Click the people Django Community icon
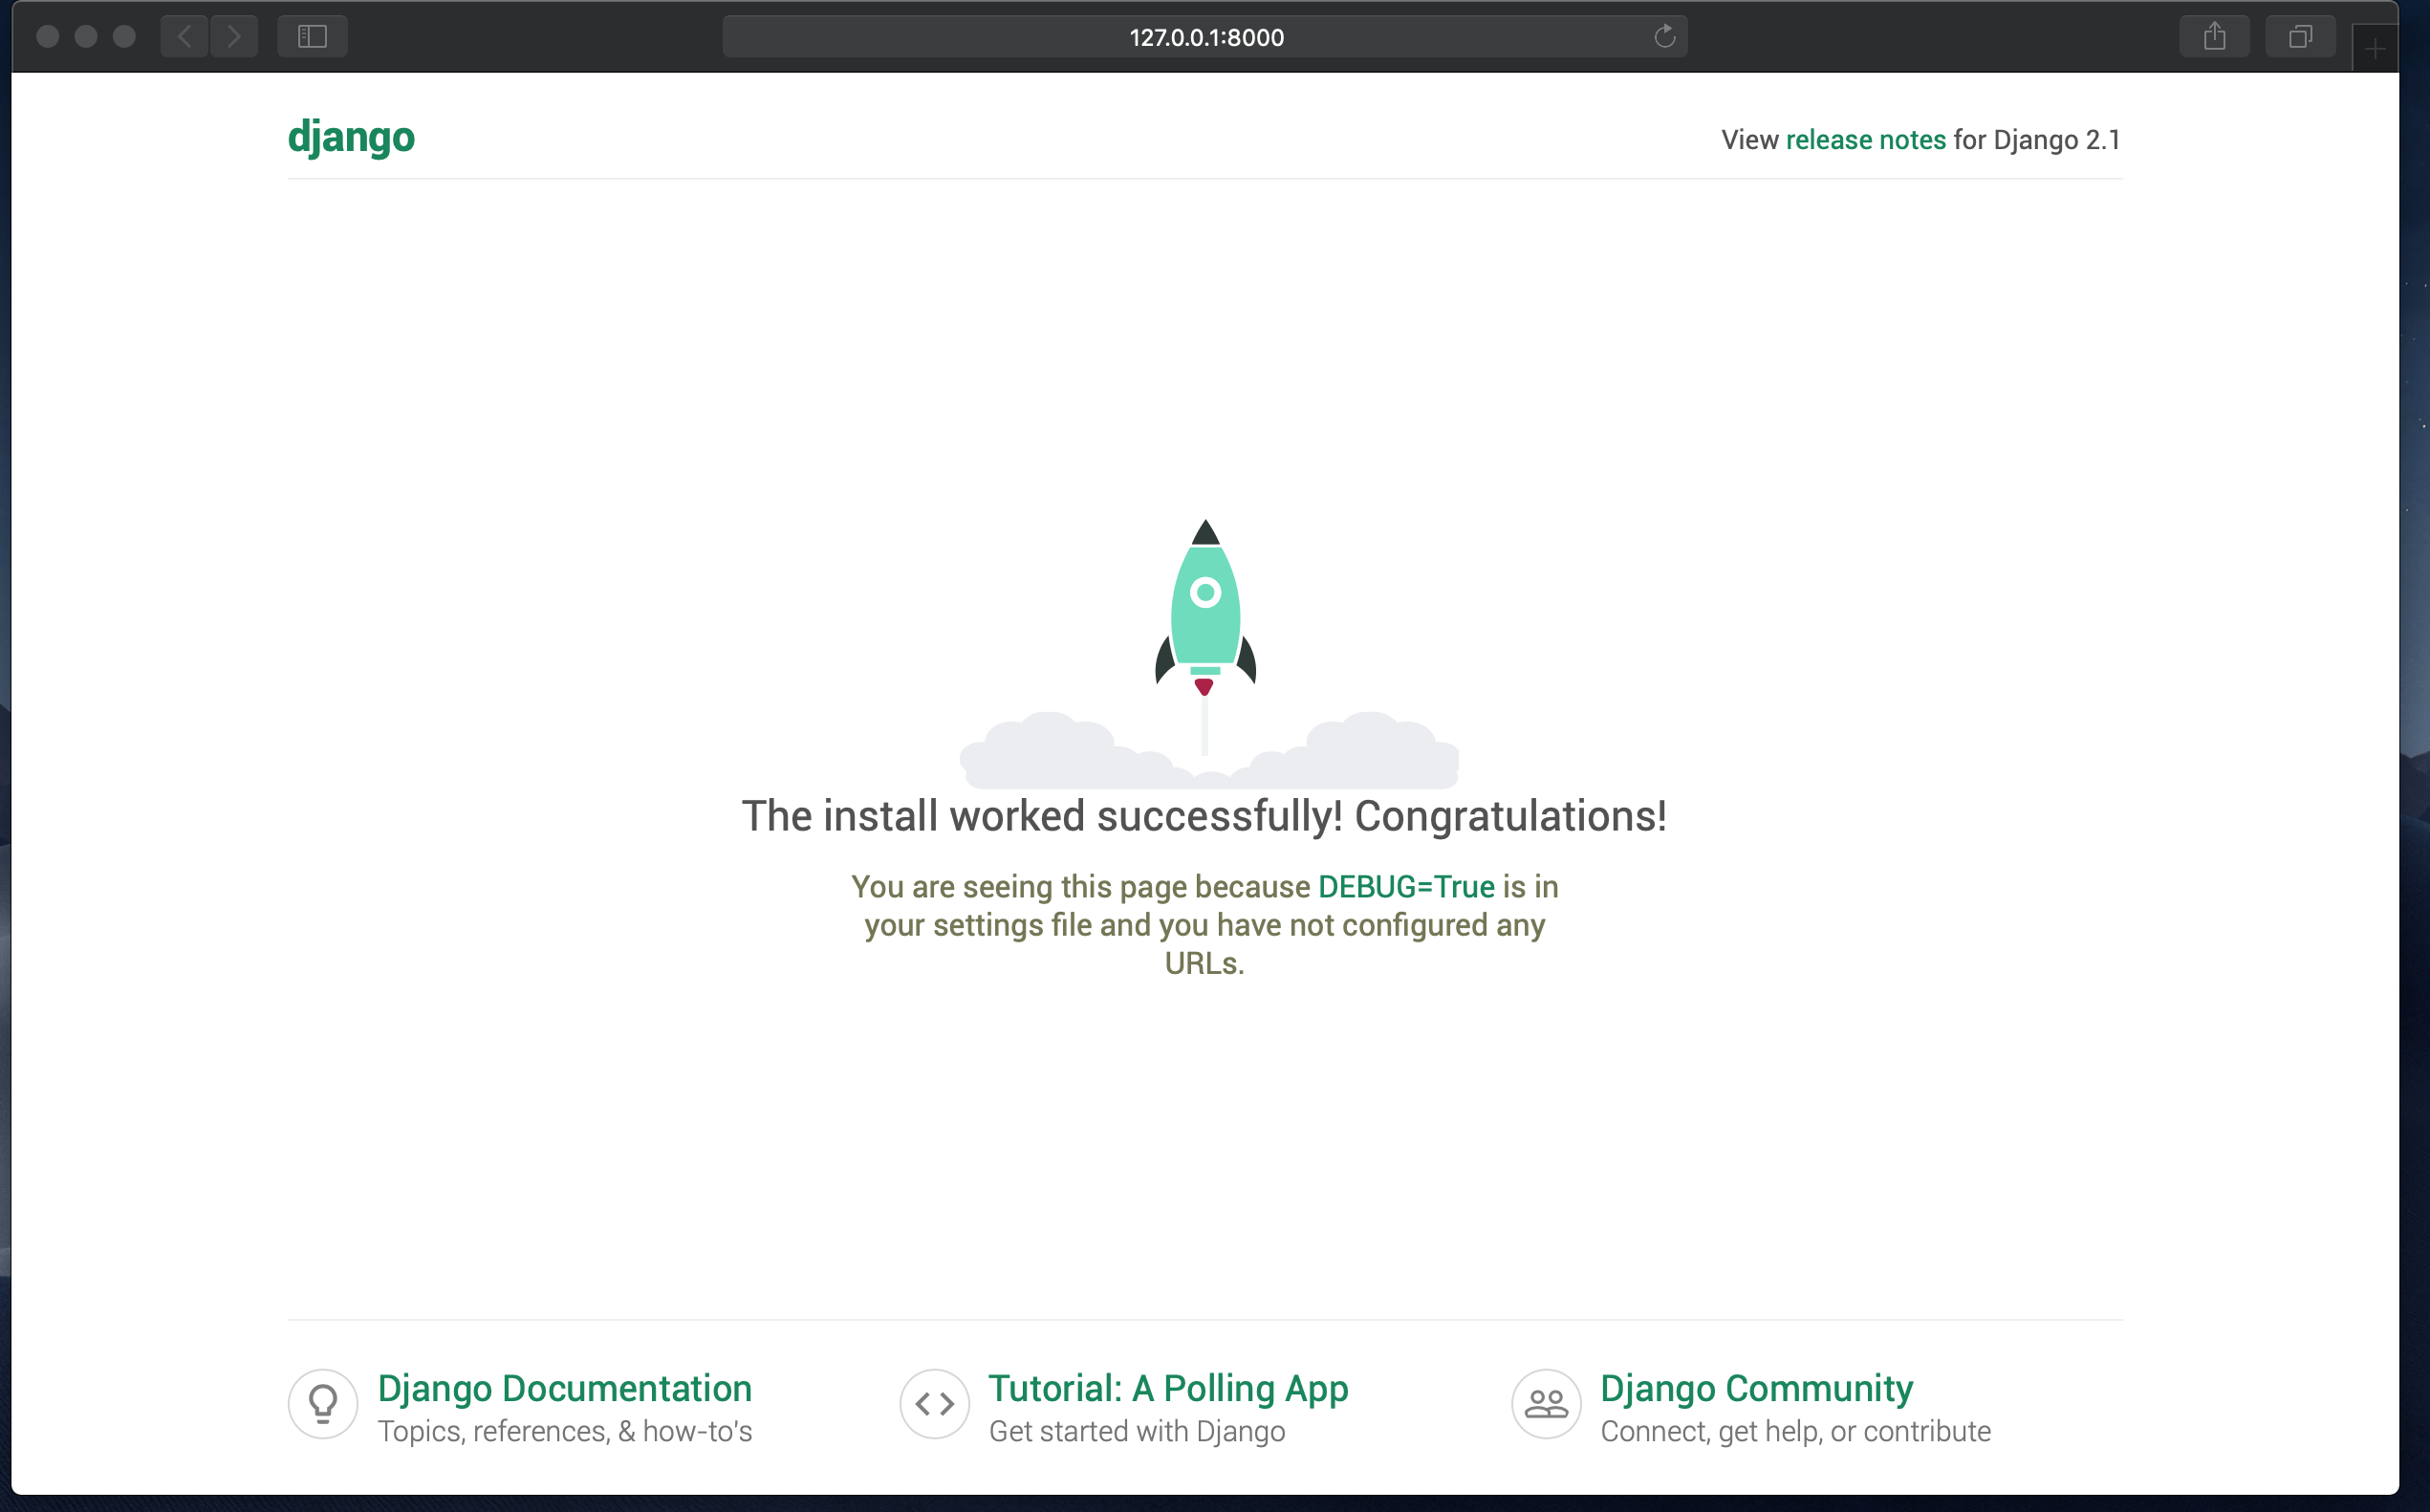This screenshot has height=1512, width=2430. (1545, 1404)
